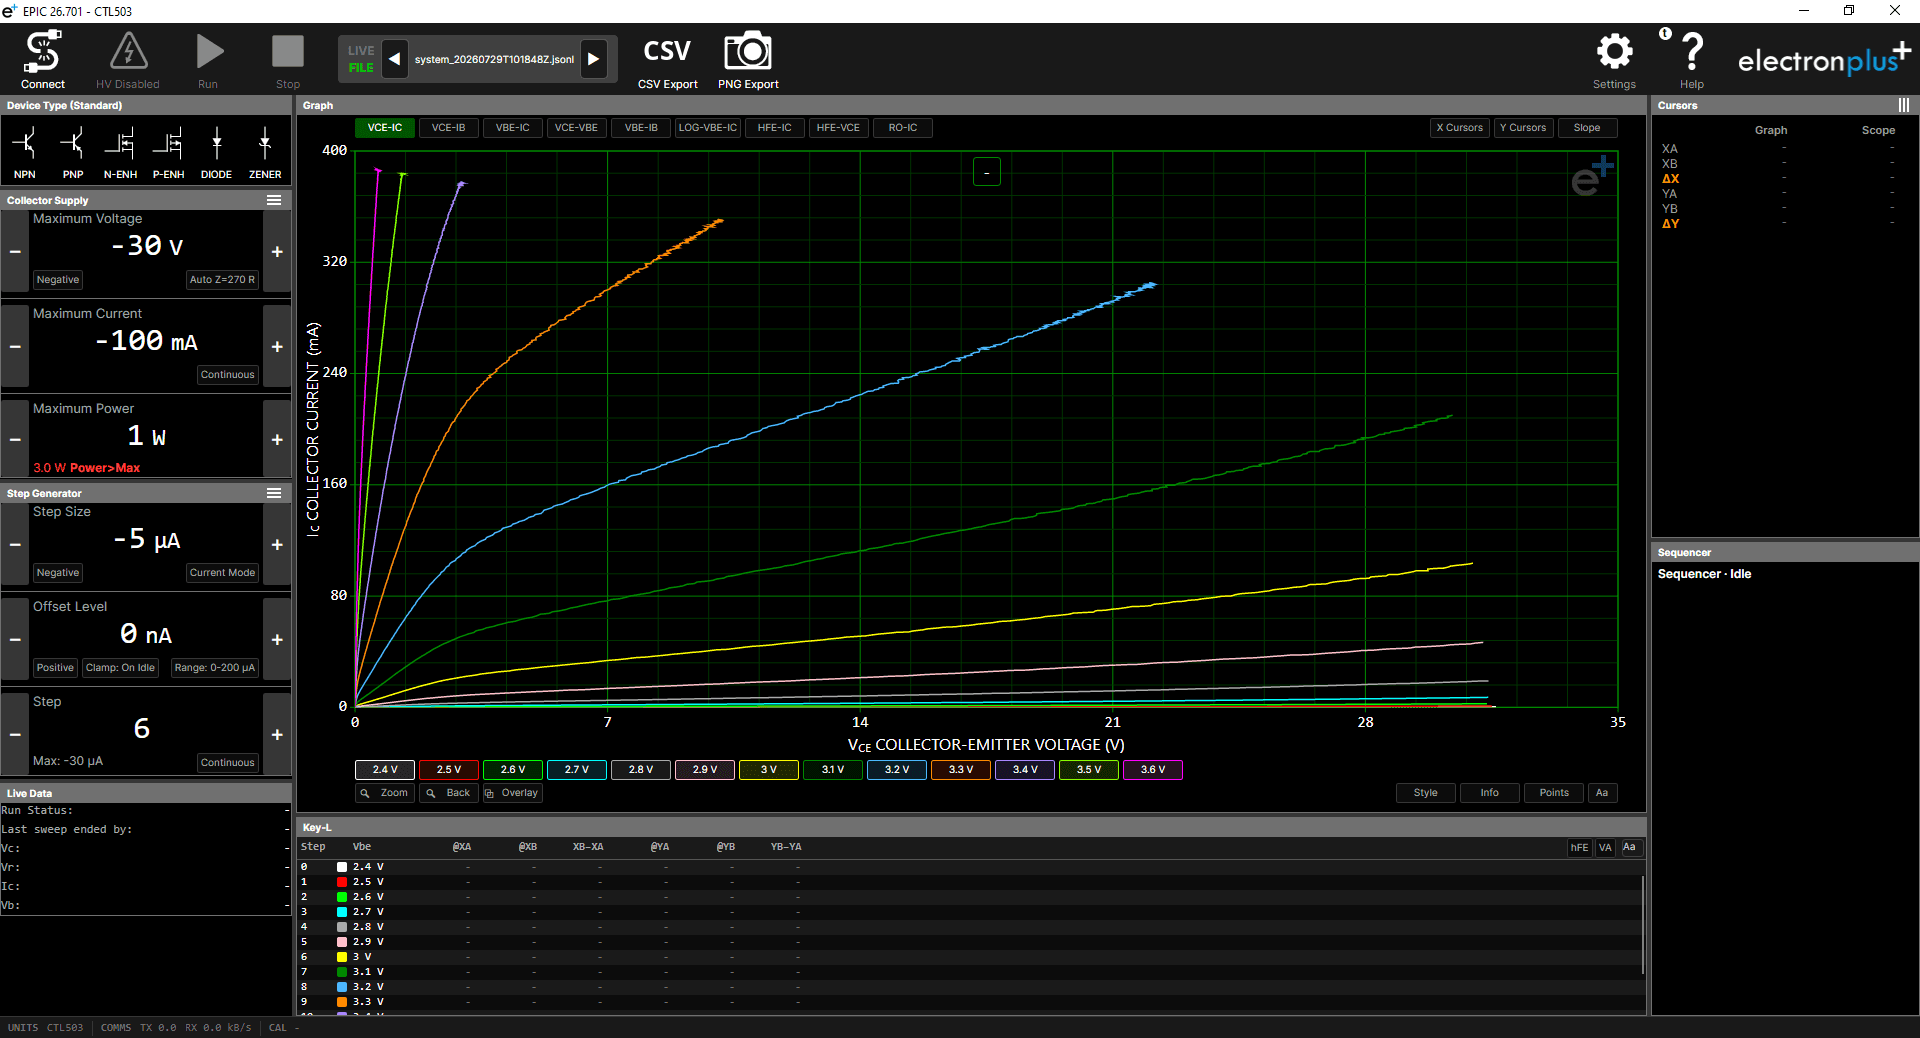Click the Key-L table vertical scrollbar

1643,925
